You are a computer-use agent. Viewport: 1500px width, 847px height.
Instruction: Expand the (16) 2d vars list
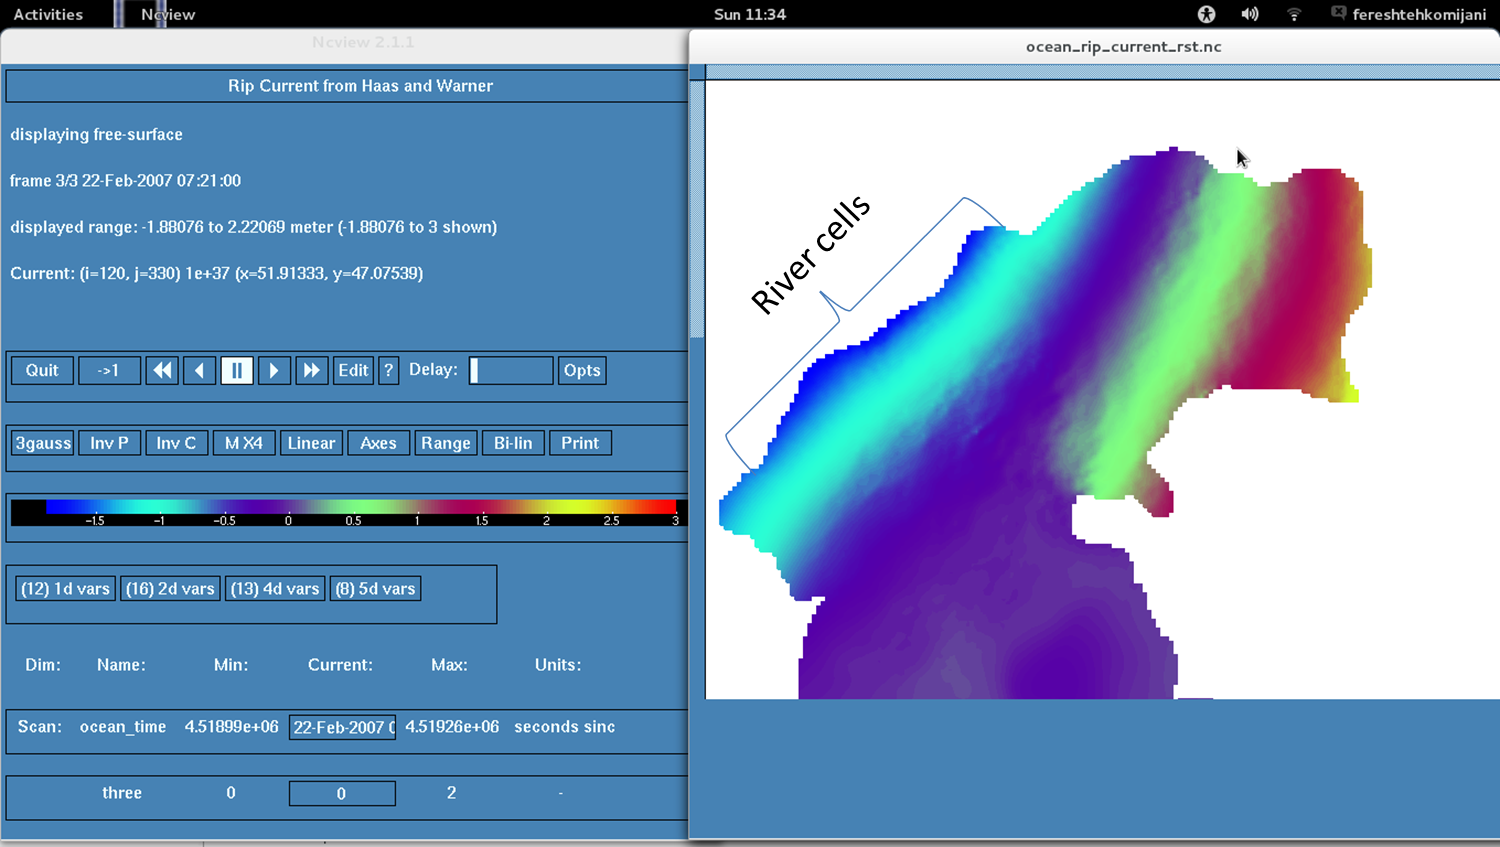170,589
